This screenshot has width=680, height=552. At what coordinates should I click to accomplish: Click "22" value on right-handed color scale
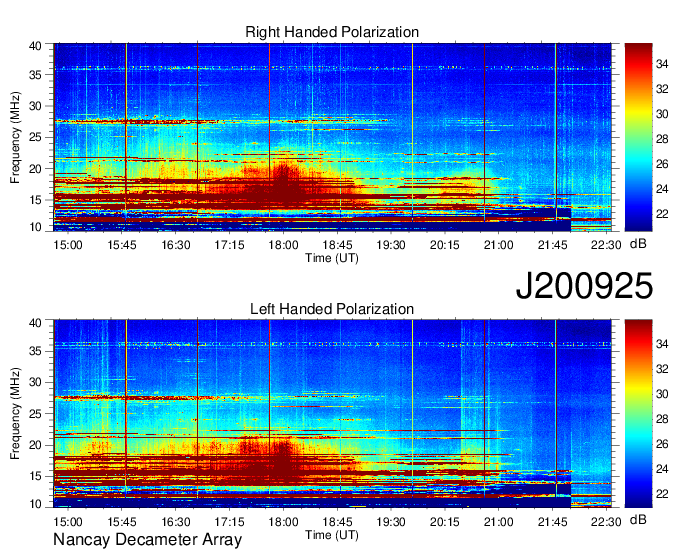point(662,214)
